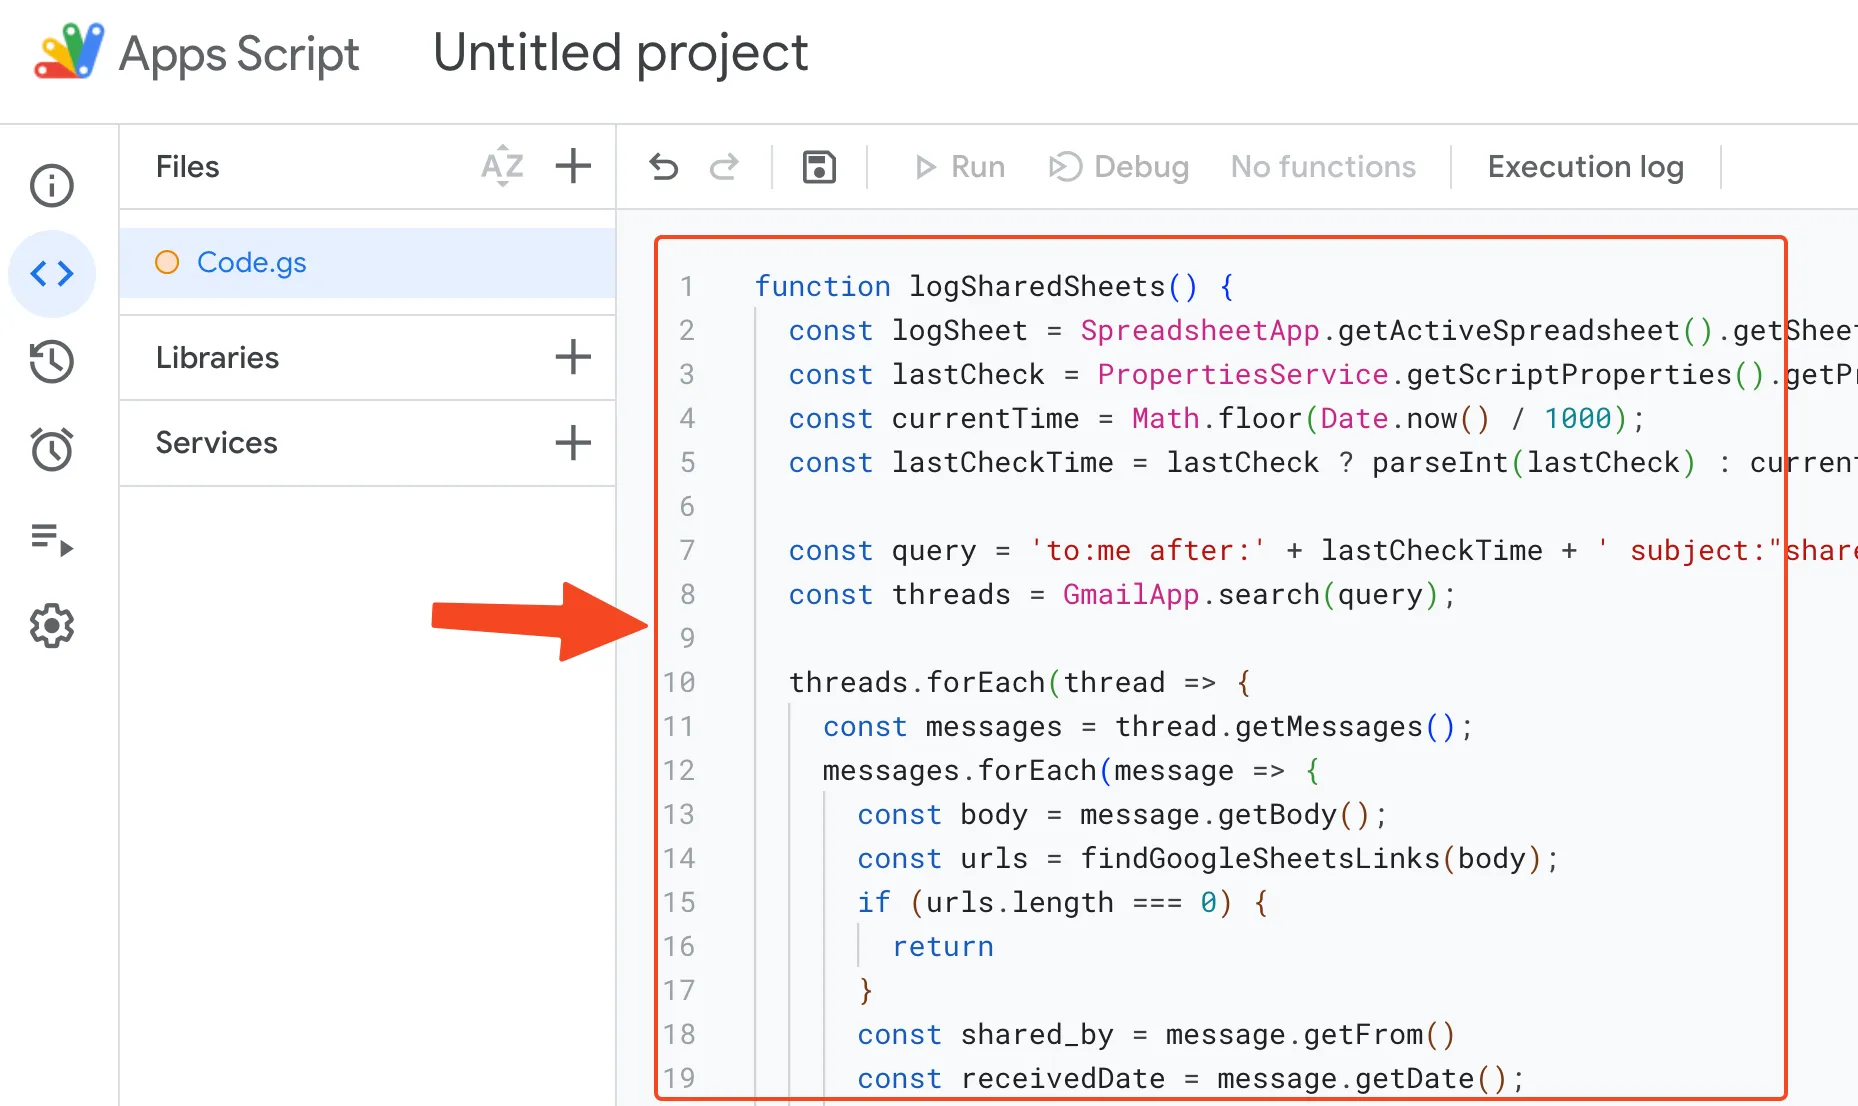Sort files alphabetically with AZ icon

[502, 167]
